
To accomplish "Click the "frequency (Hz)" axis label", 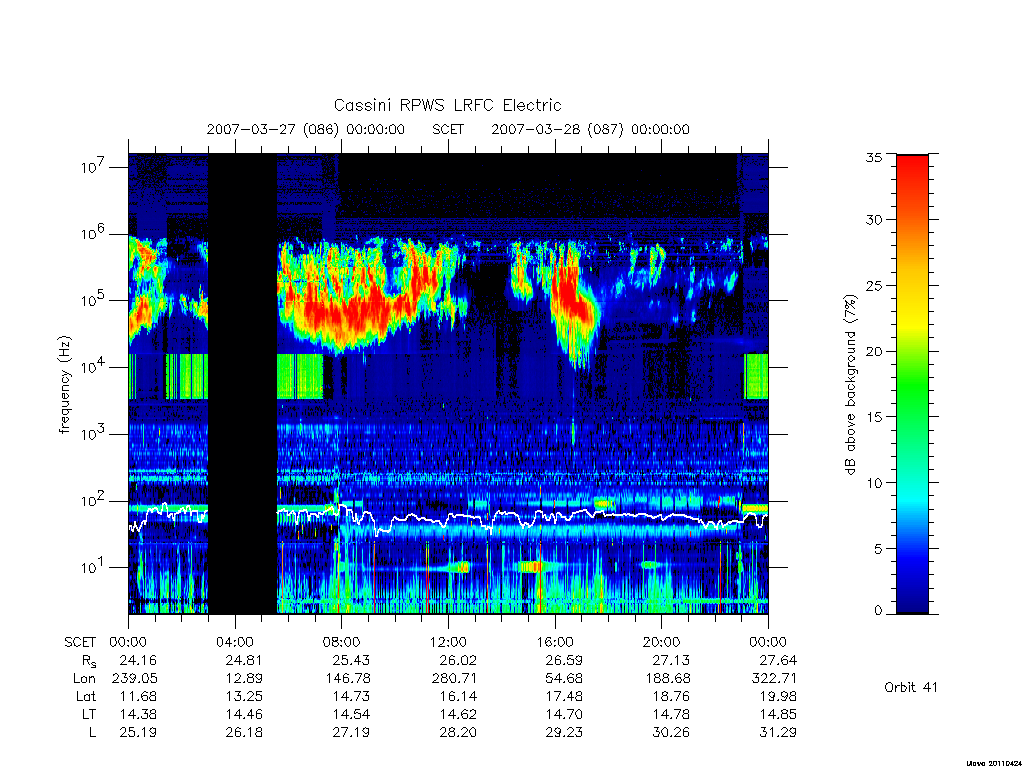I will (64, 385).
